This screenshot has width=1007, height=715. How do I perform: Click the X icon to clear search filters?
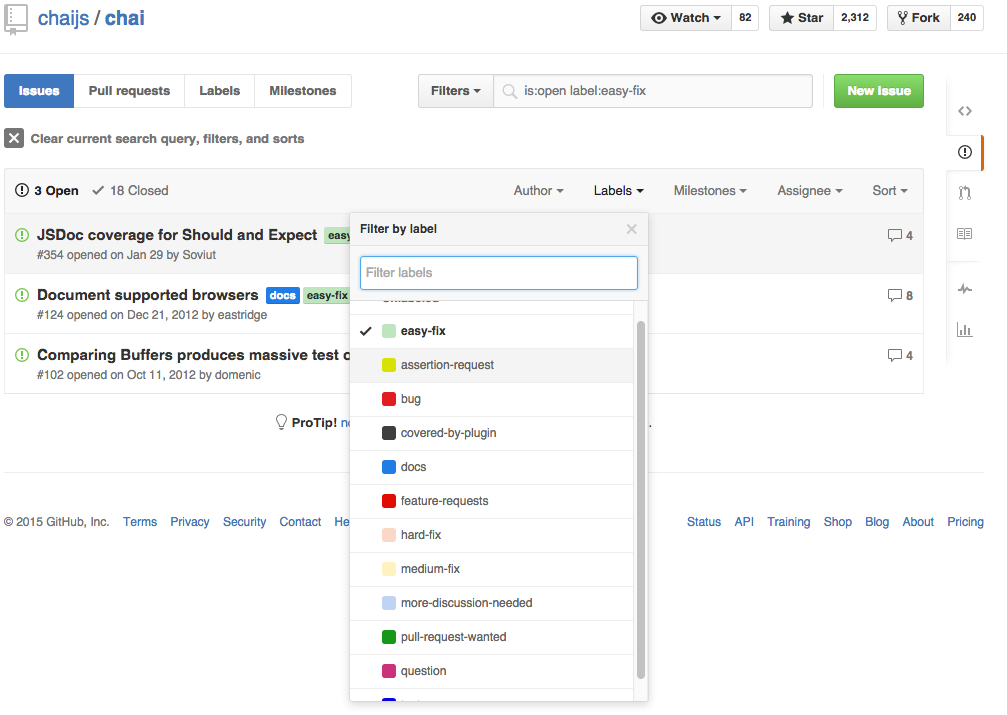click(x=14, y=138)
